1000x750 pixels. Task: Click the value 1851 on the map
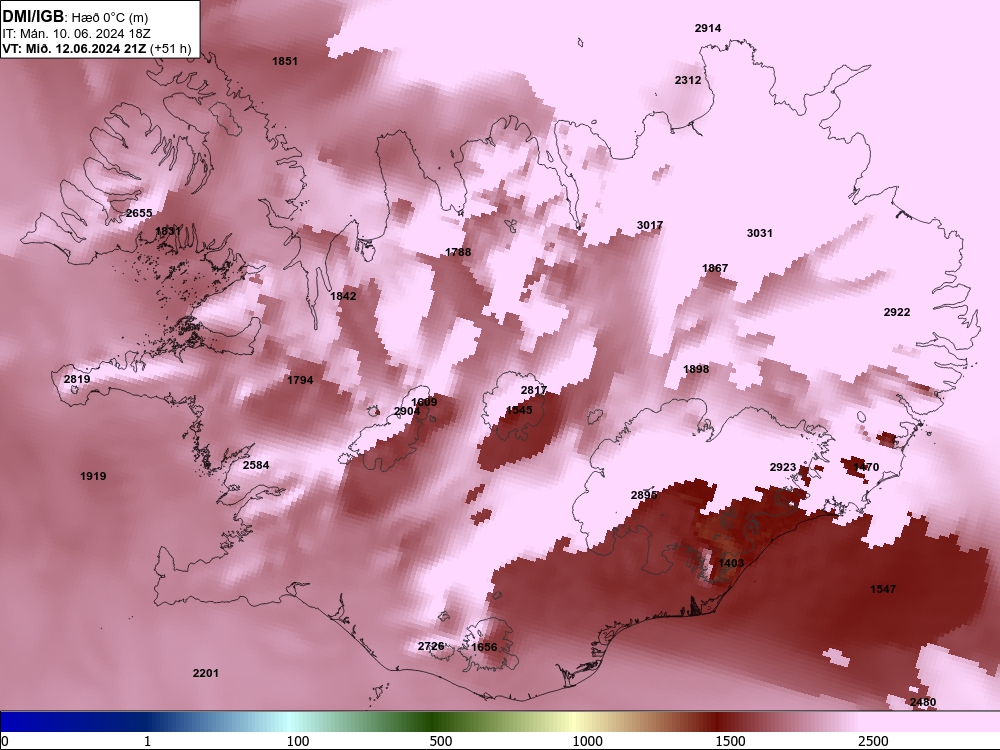pyautogui.click(x=284, y=61)
